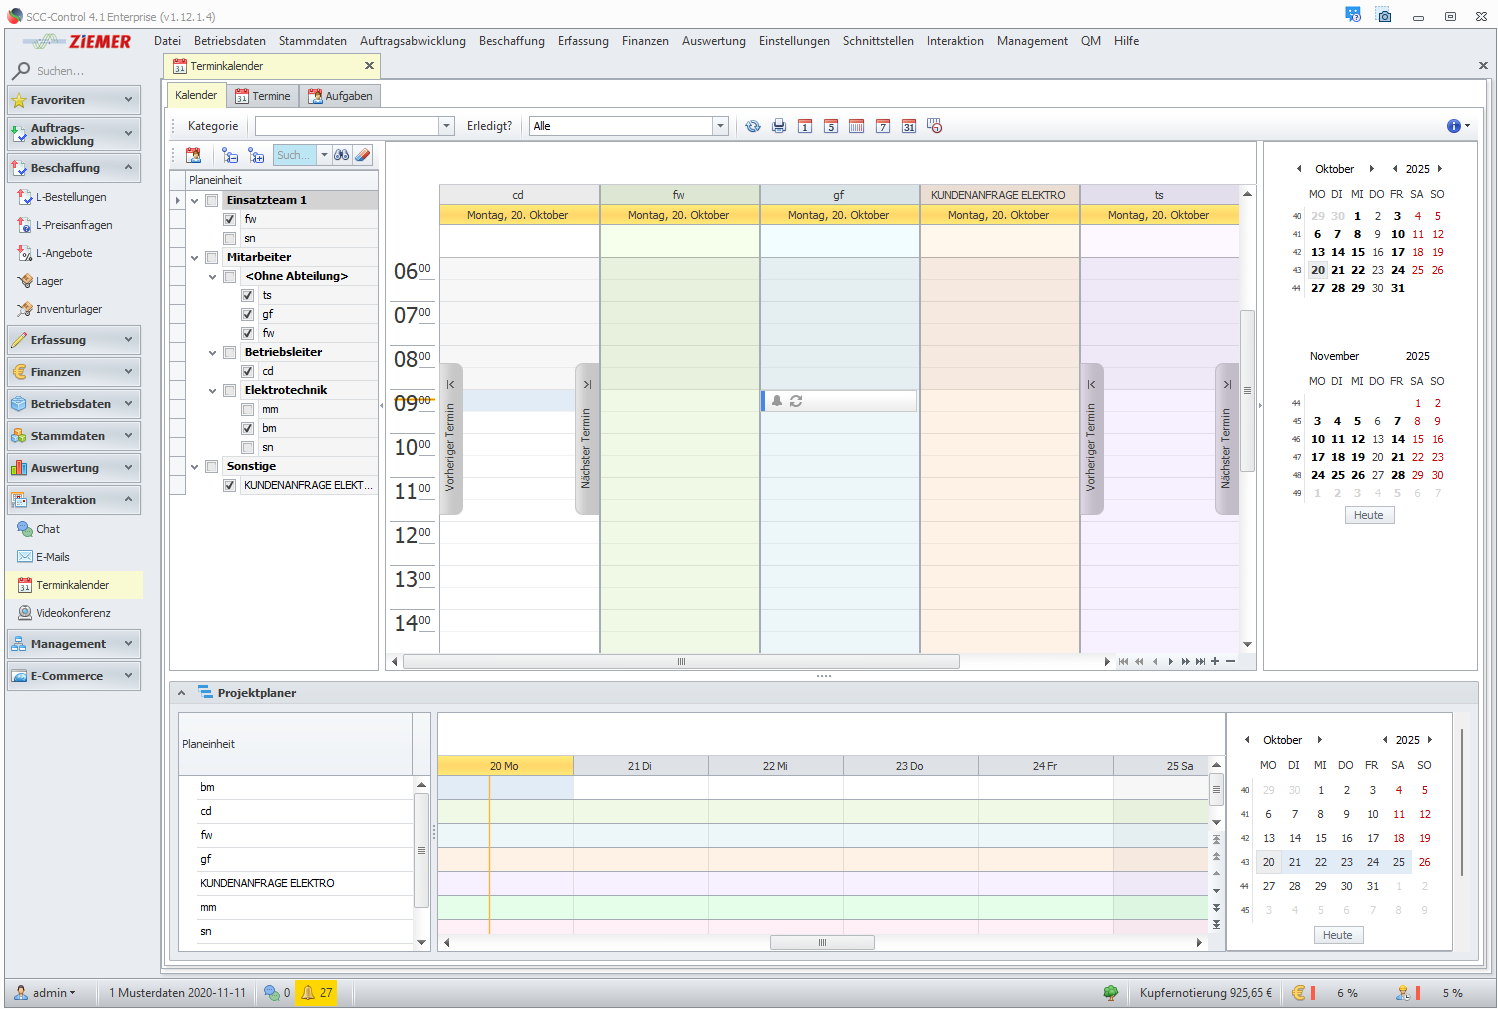Open the Kategorie dropdown

446,126
